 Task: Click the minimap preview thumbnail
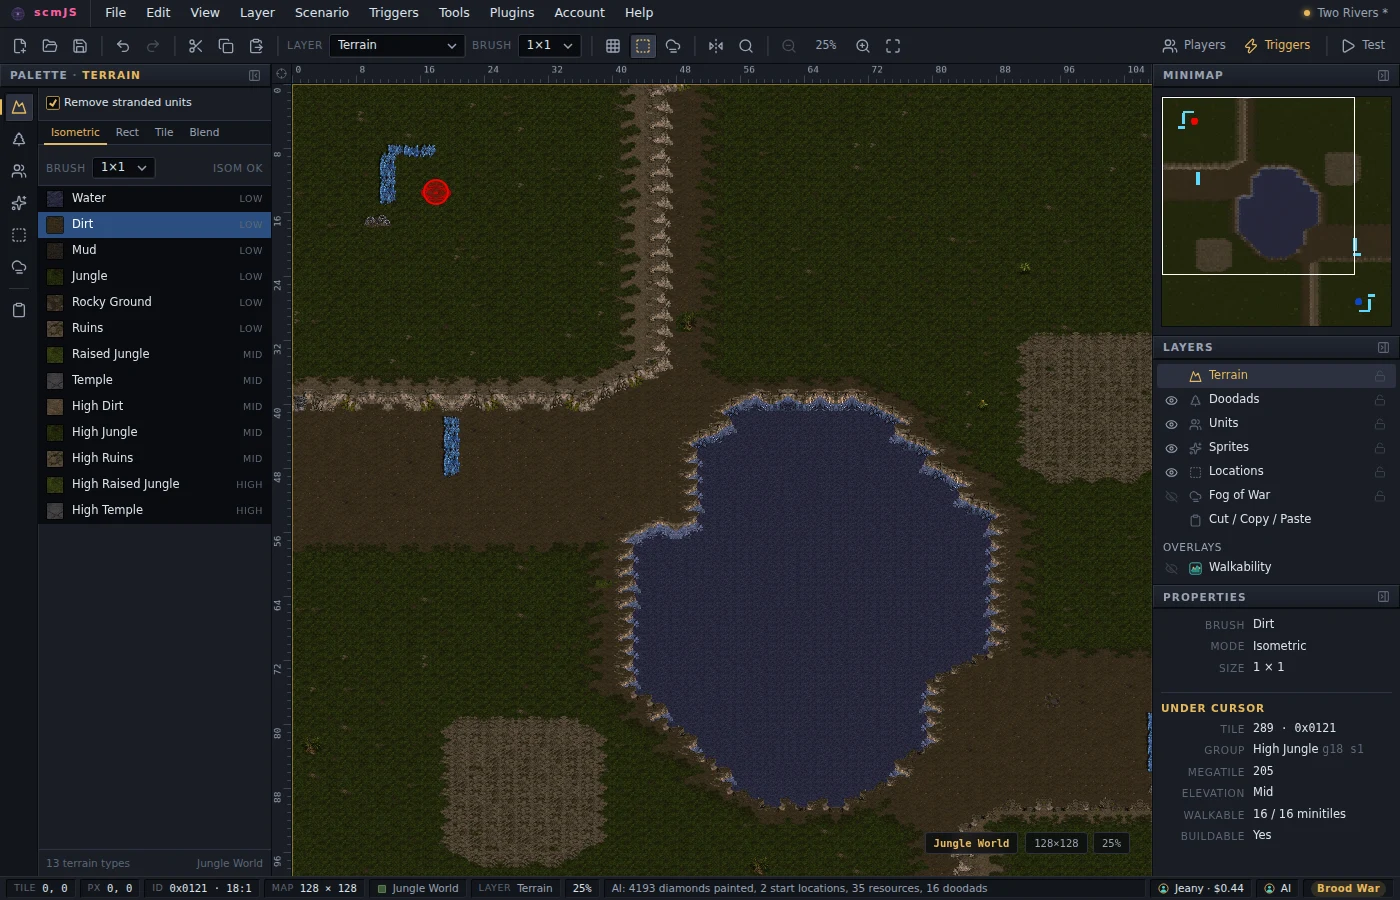click(1276, 211)
